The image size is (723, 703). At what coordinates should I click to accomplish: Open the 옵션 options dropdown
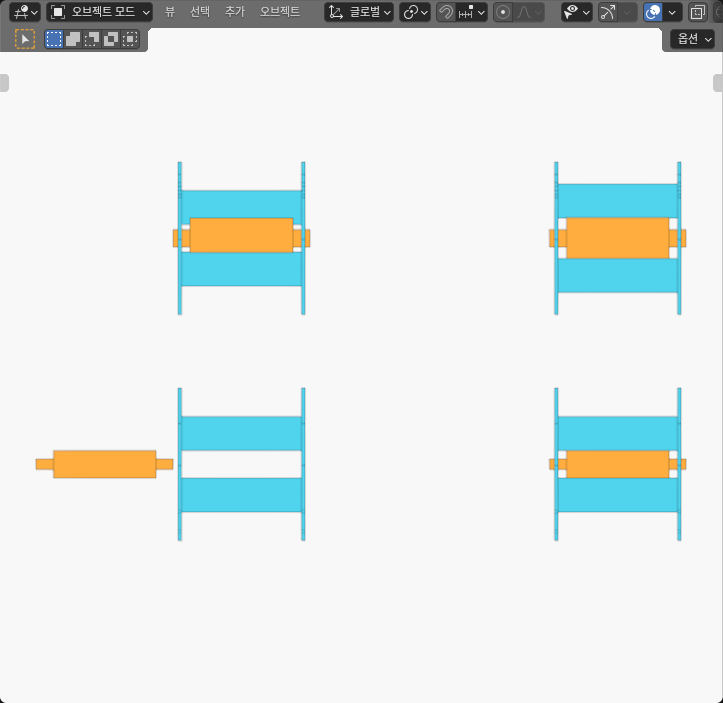point(692,39)
